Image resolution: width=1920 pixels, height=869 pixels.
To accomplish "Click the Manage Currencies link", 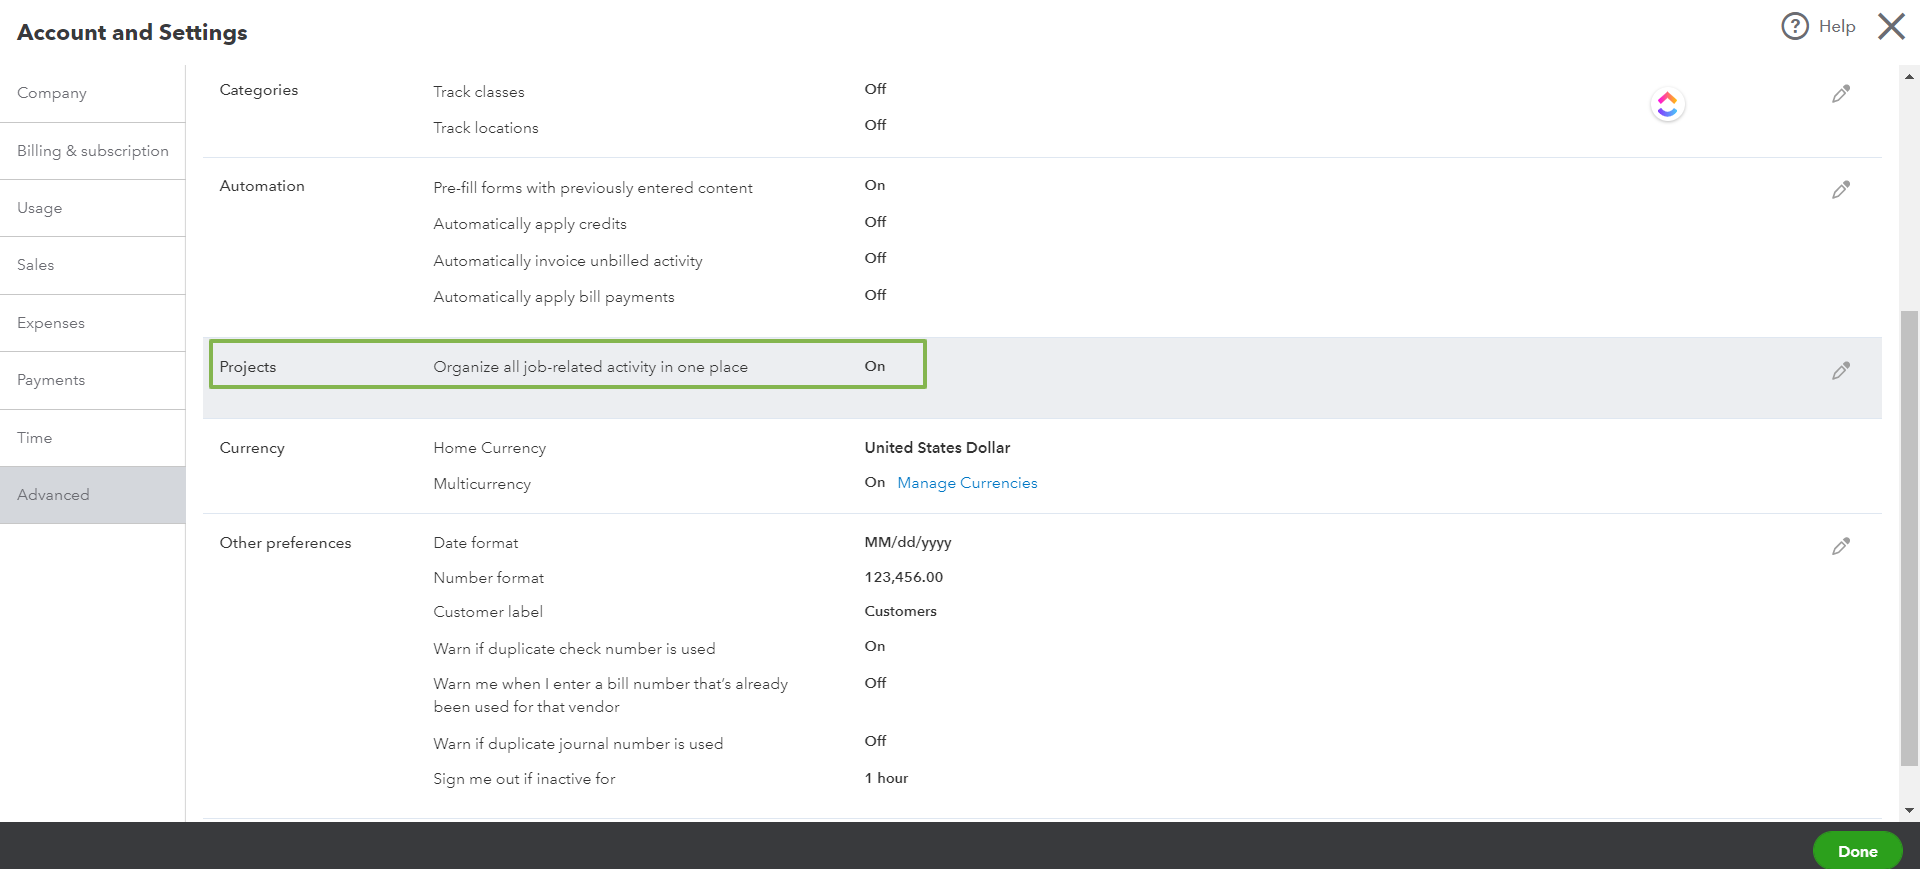I will point(967,483).
